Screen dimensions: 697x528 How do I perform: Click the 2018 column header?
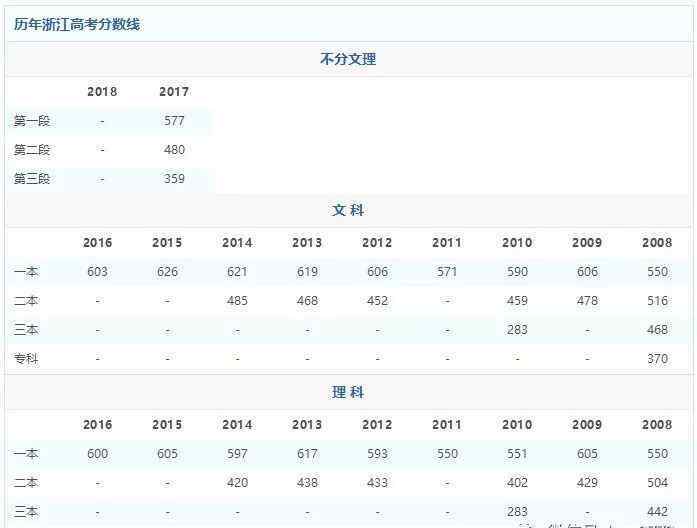coord(102,92)
